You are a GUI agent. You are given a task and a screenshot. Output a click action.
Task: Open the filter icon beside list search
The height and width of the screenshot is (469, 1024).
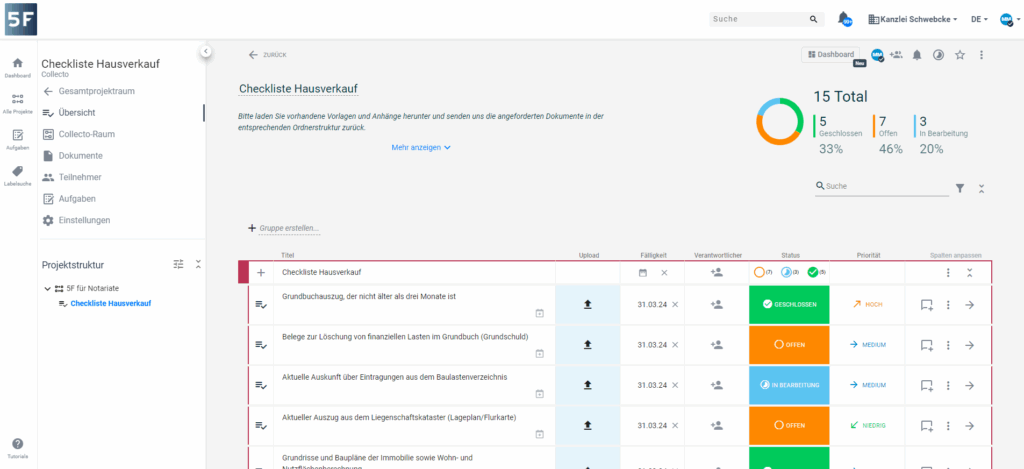pyautogui.click(x=960, y=187)
